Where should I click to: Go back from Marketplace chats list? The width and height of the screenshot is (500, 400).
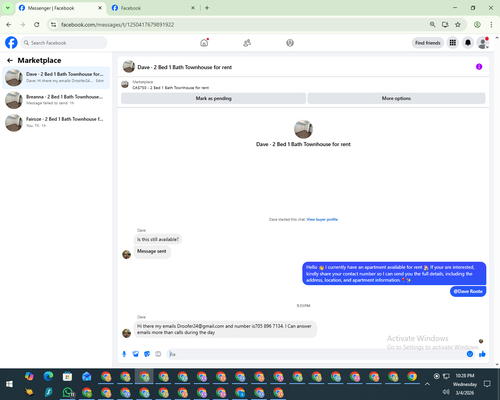[x=10, y=60]
